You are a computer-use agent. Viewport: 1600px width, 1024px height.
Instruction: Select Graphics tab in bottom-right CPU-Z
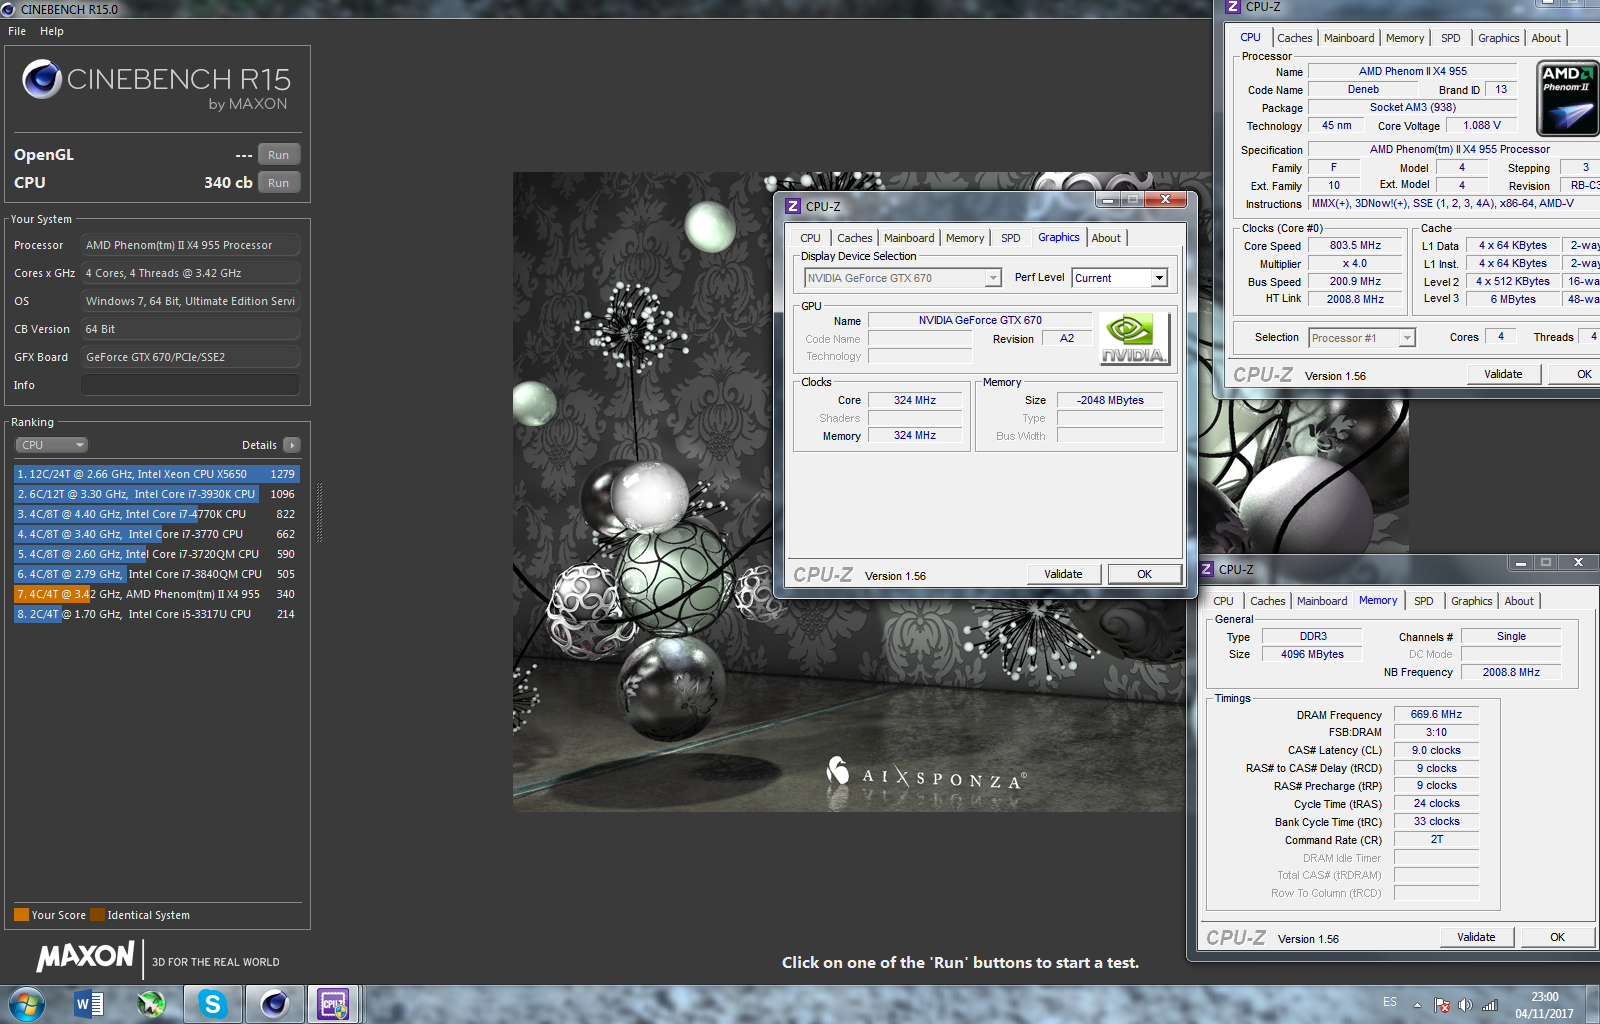click(x=1472, y=601)
